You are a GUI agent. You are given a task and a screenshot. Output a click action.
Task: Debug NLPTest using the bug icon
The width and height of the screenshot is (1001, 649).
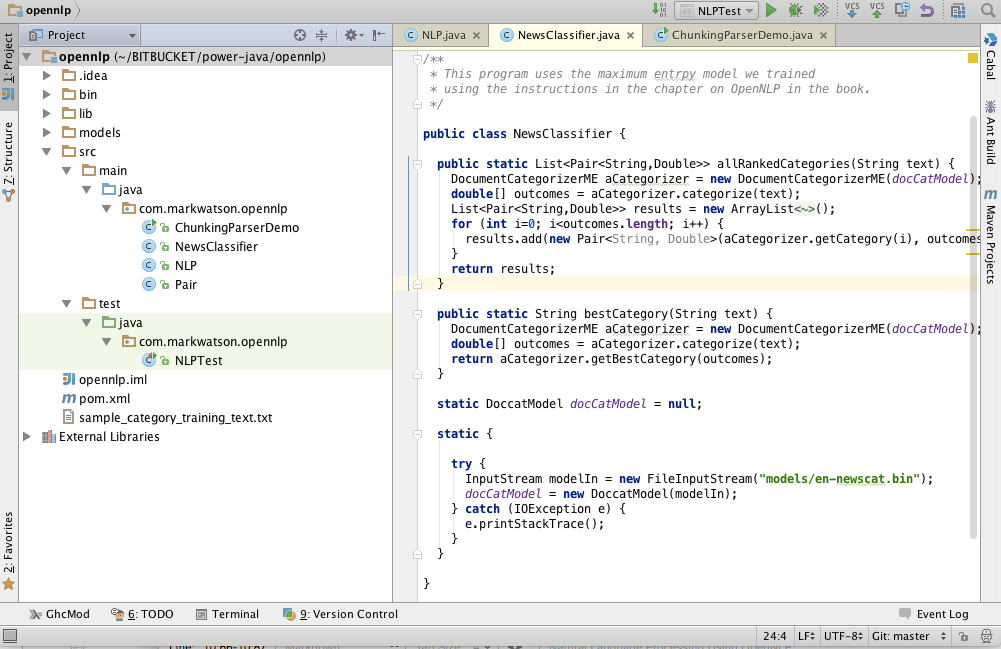tap(795, 10)
